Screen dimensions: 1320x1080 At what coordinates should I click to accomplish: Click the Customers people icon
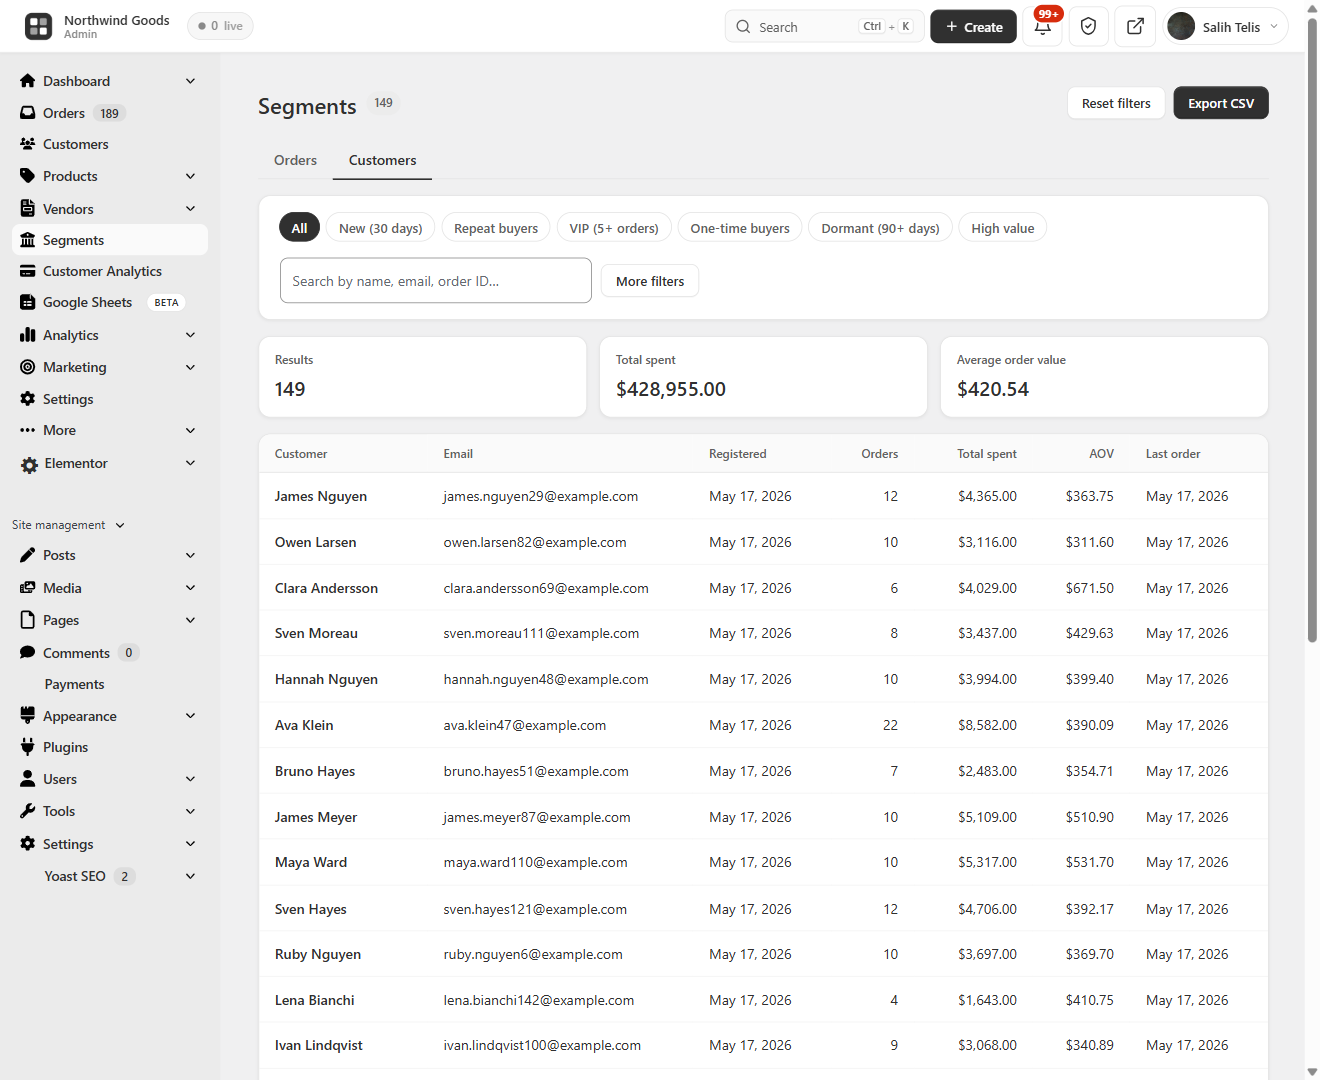(28, 144)
